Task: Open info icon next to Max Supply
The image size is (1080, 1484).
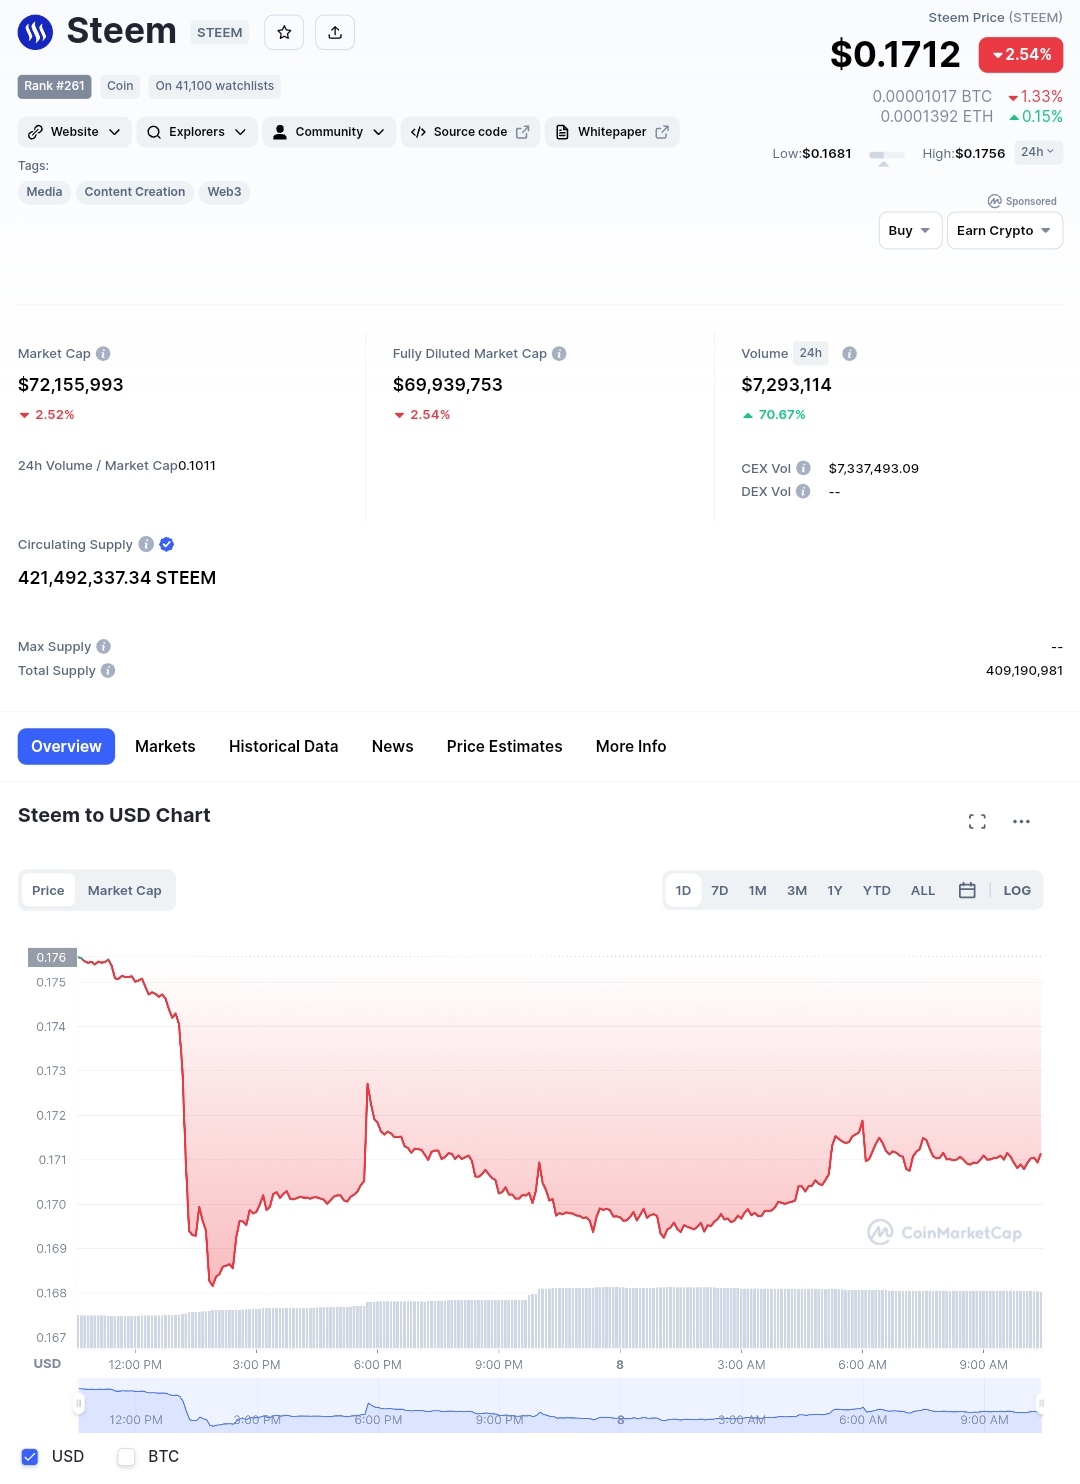Action: click(104, 647)
